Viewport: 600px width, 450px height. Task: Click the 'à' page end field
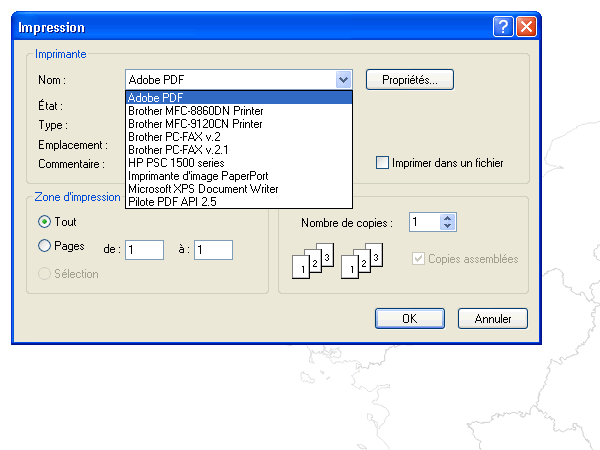tap(214, 250)
